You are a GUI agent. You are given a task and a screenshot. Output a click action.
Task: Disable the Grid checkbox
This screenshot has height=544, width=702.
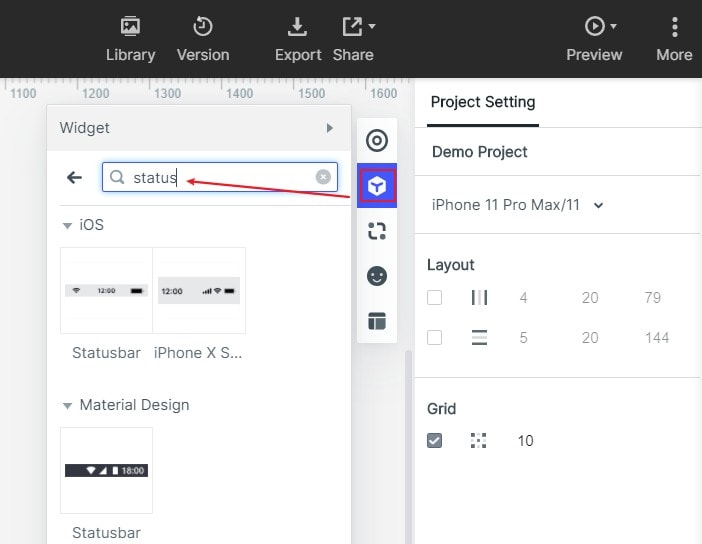coord(434,441)
